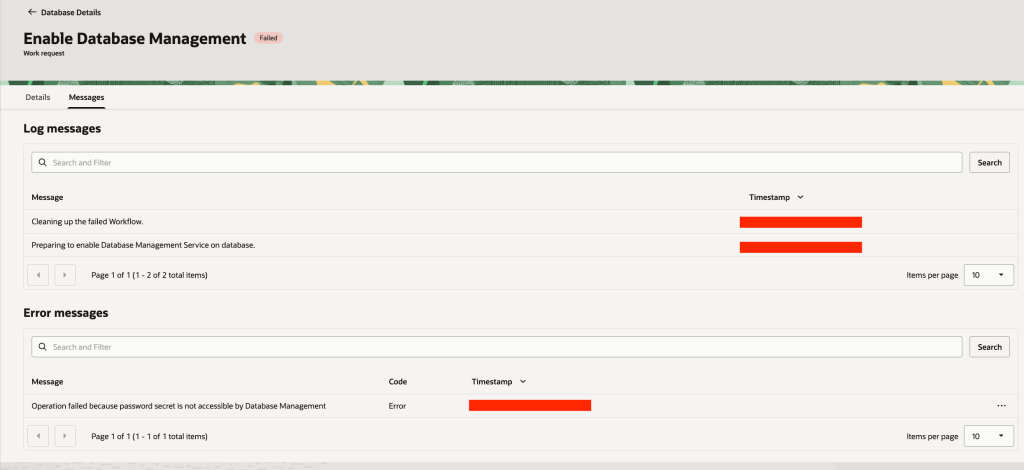Go to previous page in Log messages

(x=37, y=274)
